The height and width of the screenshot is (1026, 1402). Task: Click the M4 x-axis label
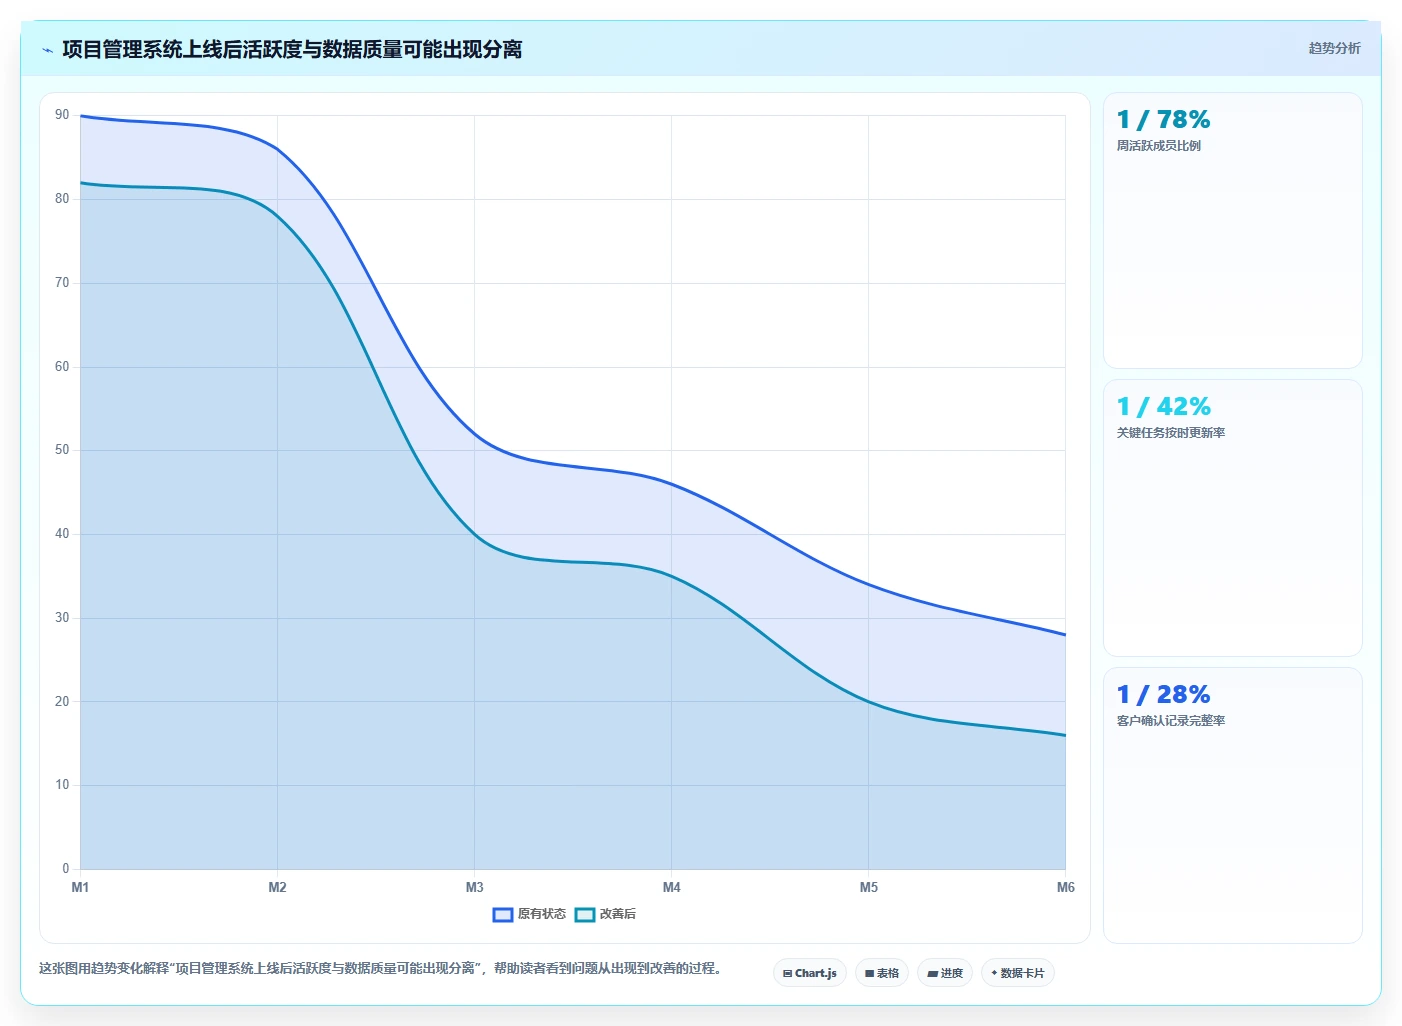tap(671, 888)
